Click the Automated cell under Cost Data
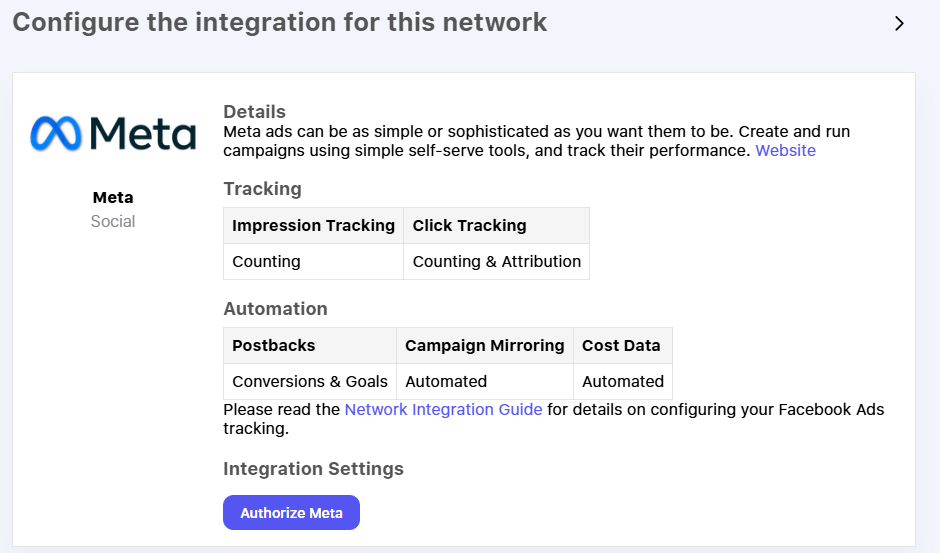 click(x=623, y=381)
